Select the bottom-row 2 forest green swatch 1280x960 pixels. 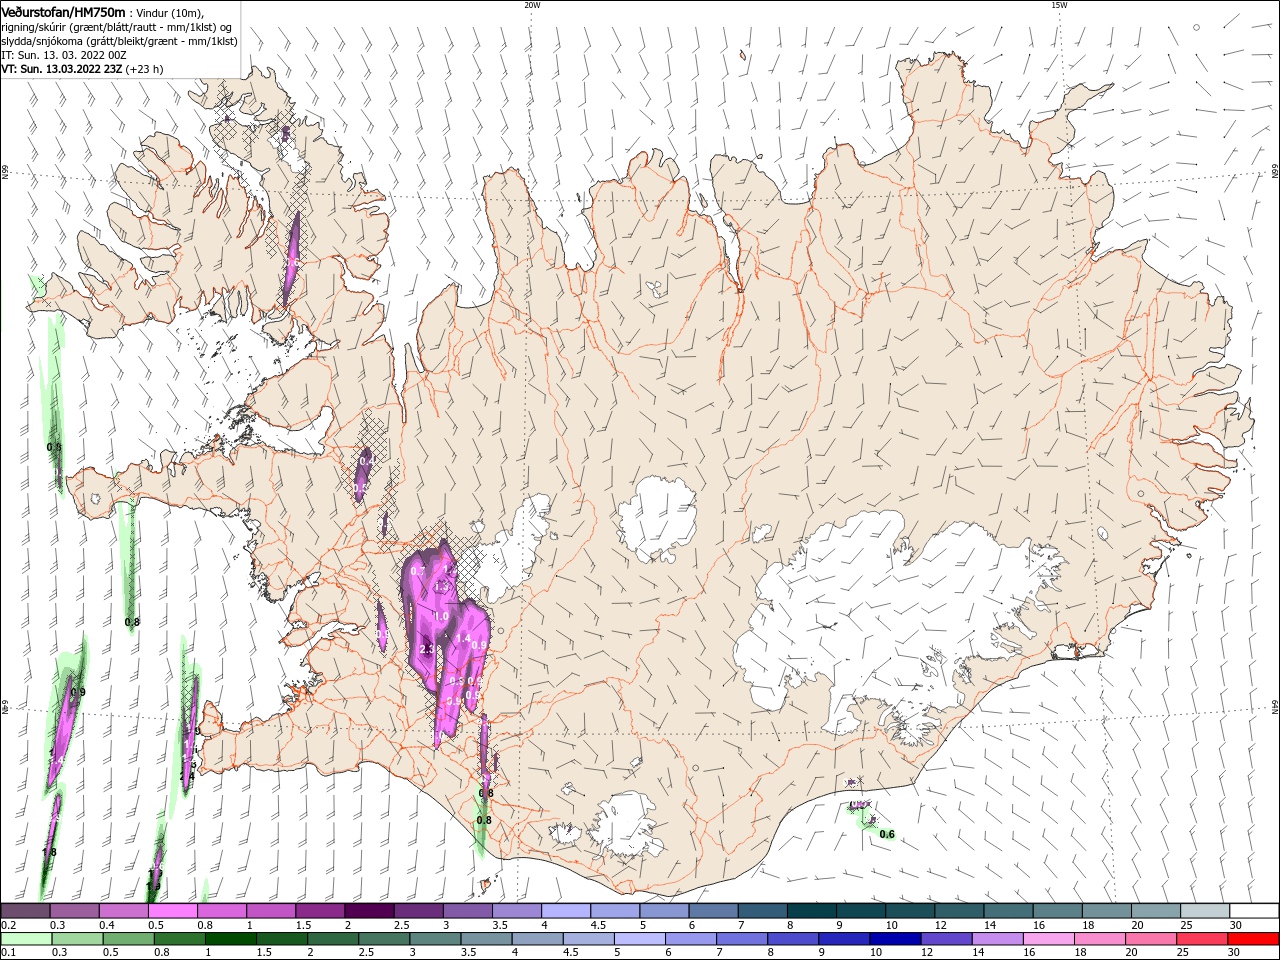[333, 939]
